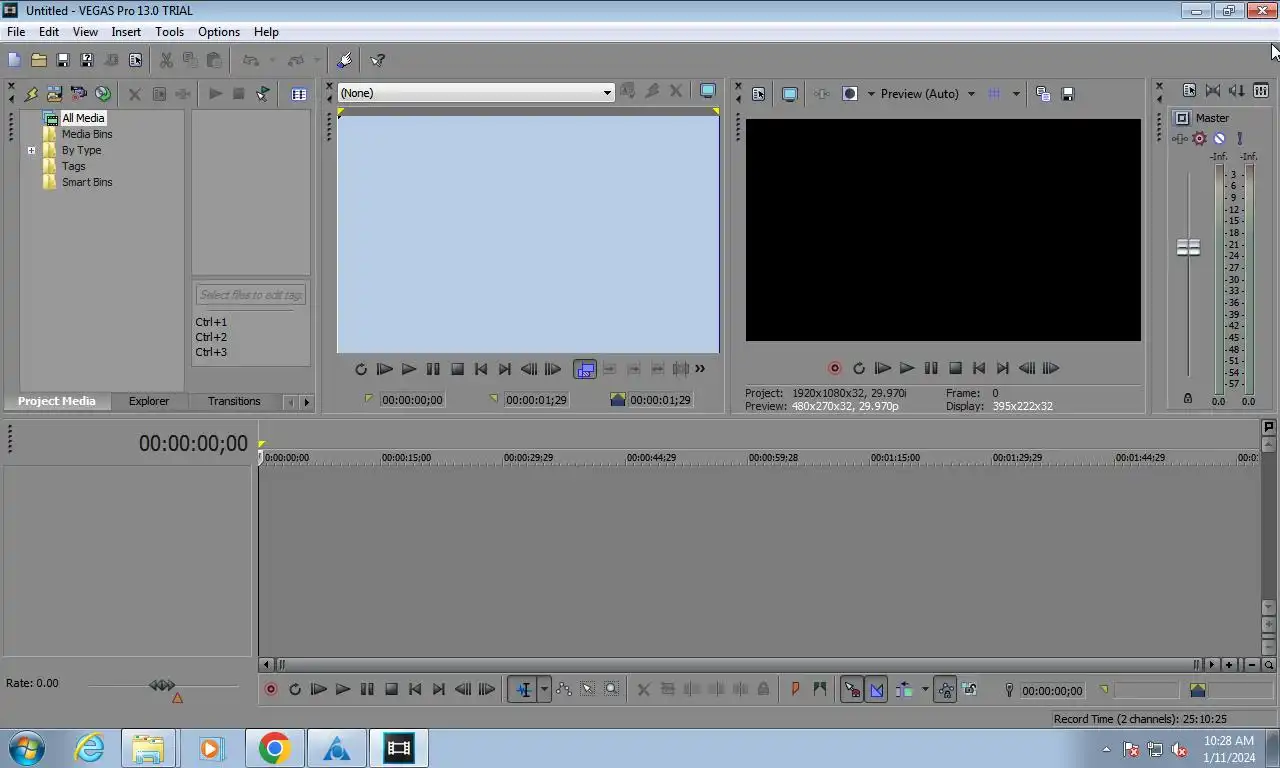The width and height of the screenshot is (1280, 768).
Task: Save preview snapshot to file
Action: click(x=1067, y=94)
